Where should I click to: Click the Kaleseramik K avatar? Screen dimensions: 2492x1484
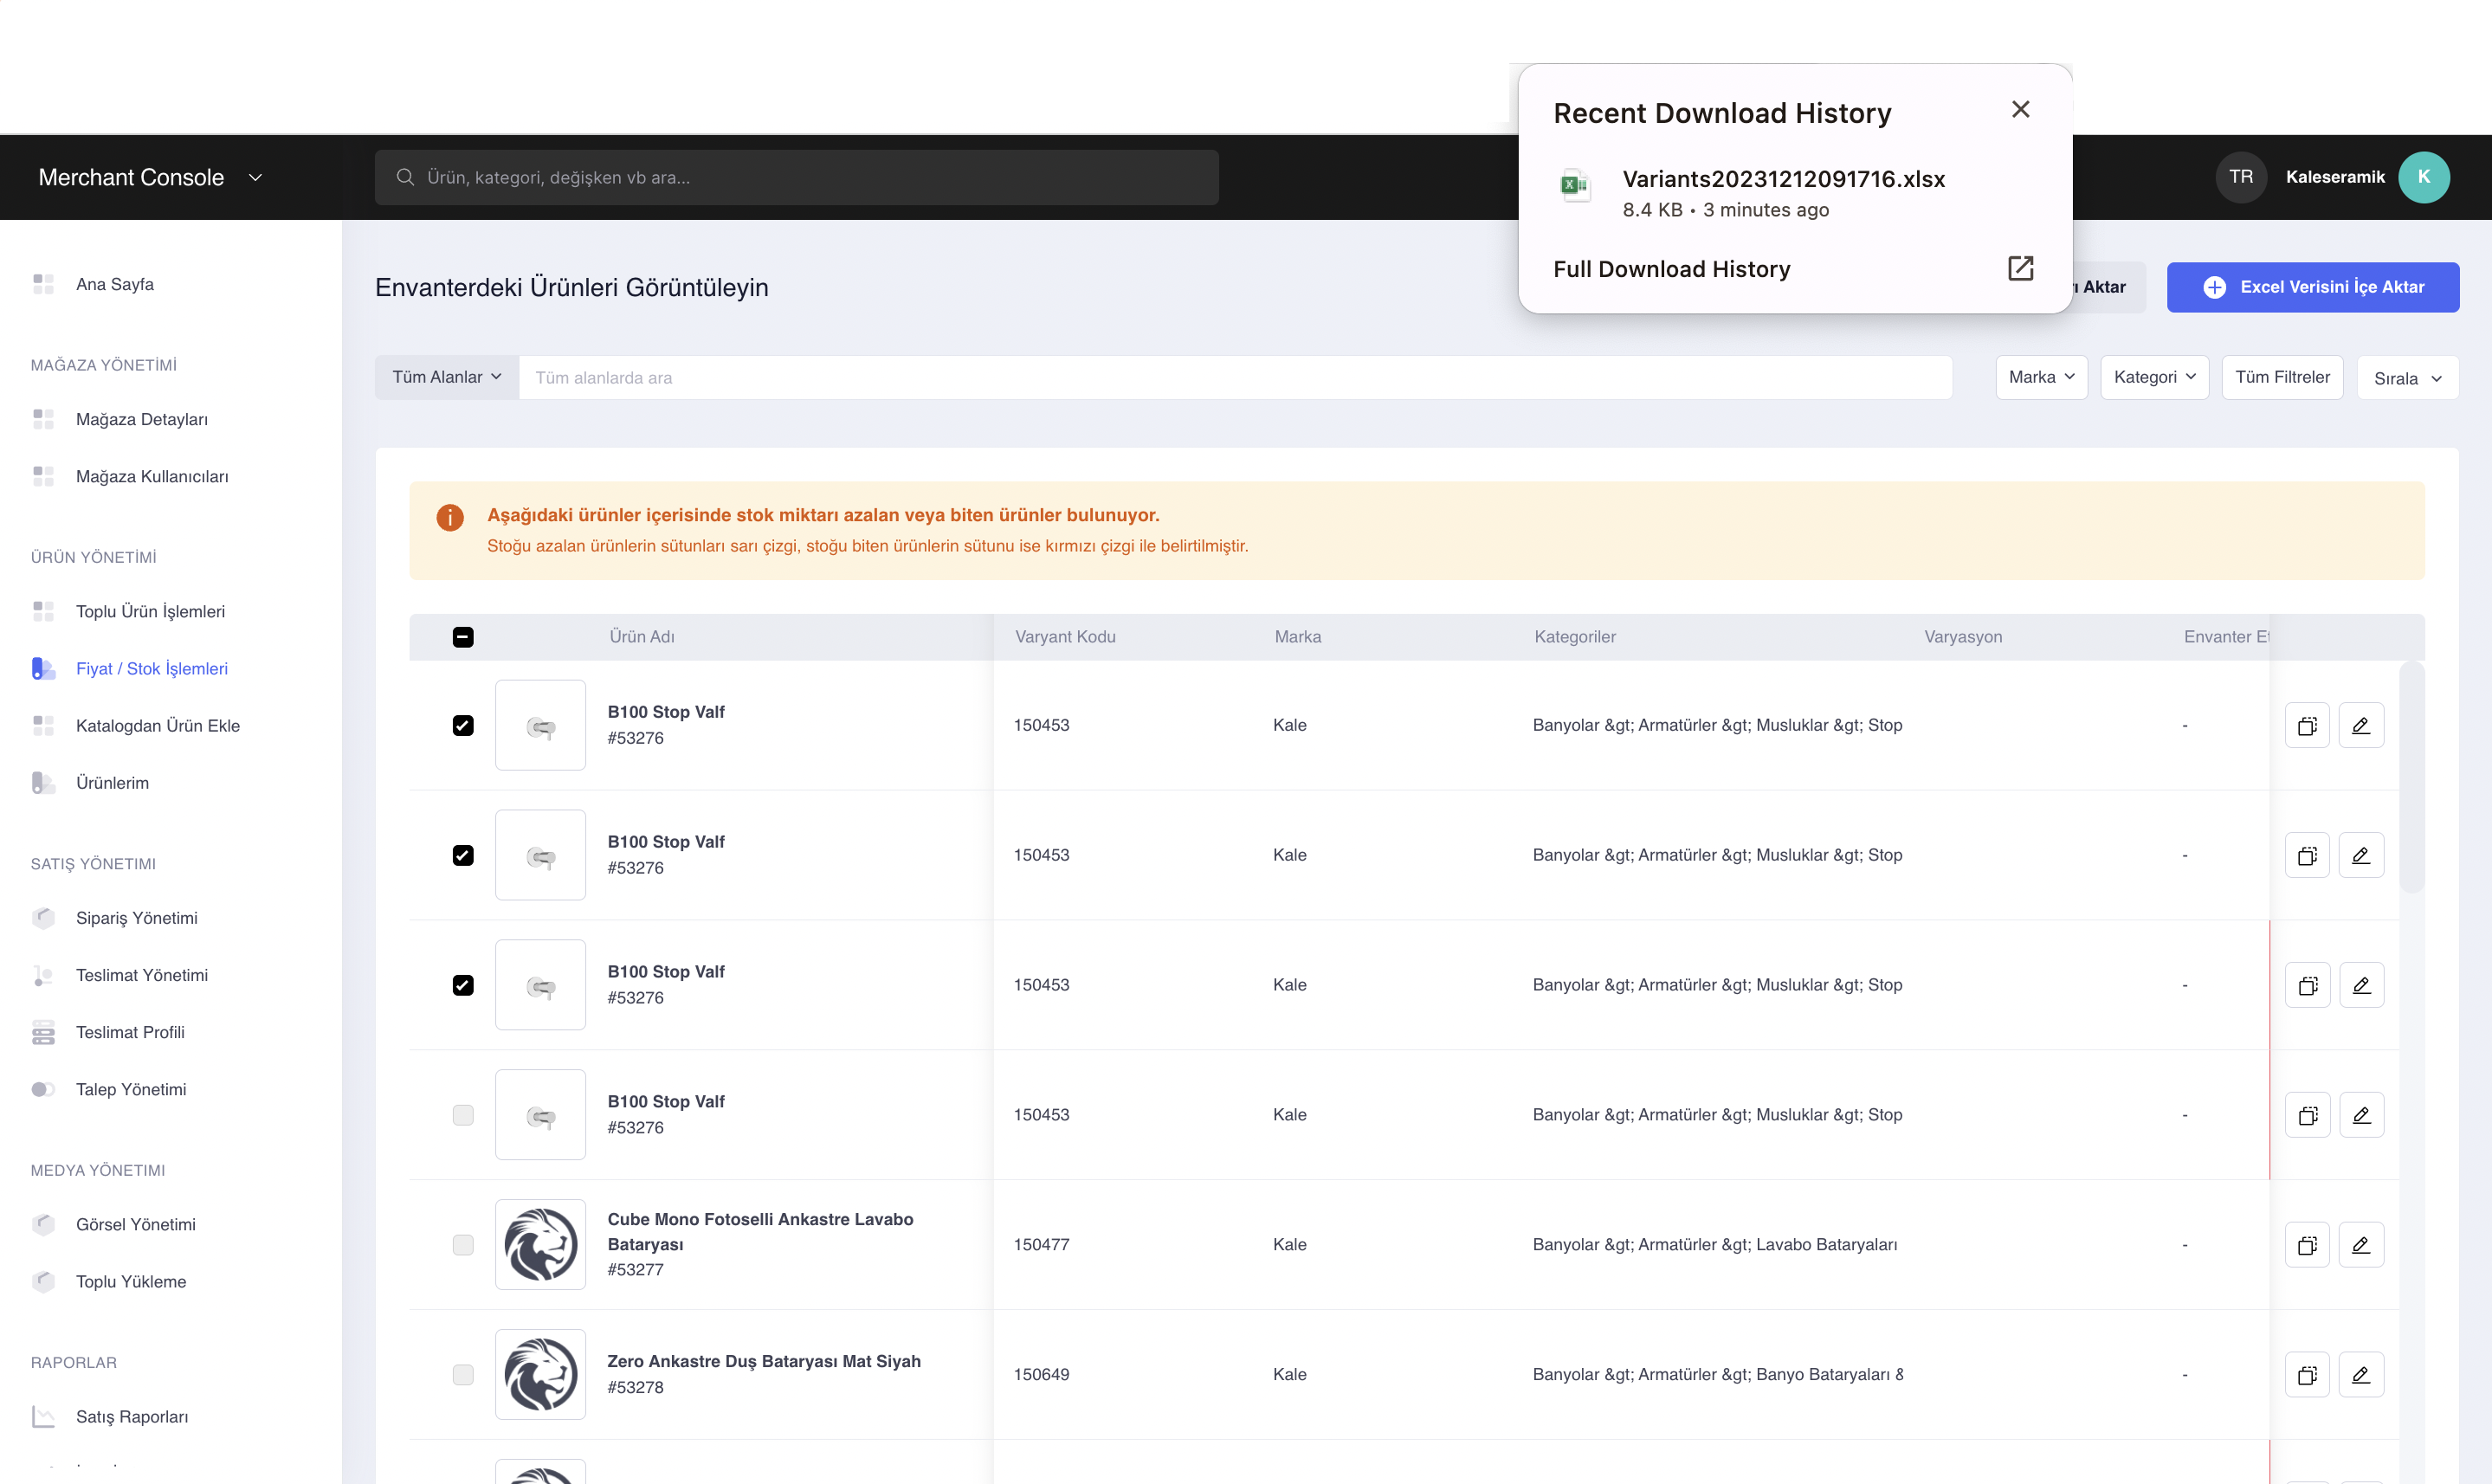tap(2423, 177)
